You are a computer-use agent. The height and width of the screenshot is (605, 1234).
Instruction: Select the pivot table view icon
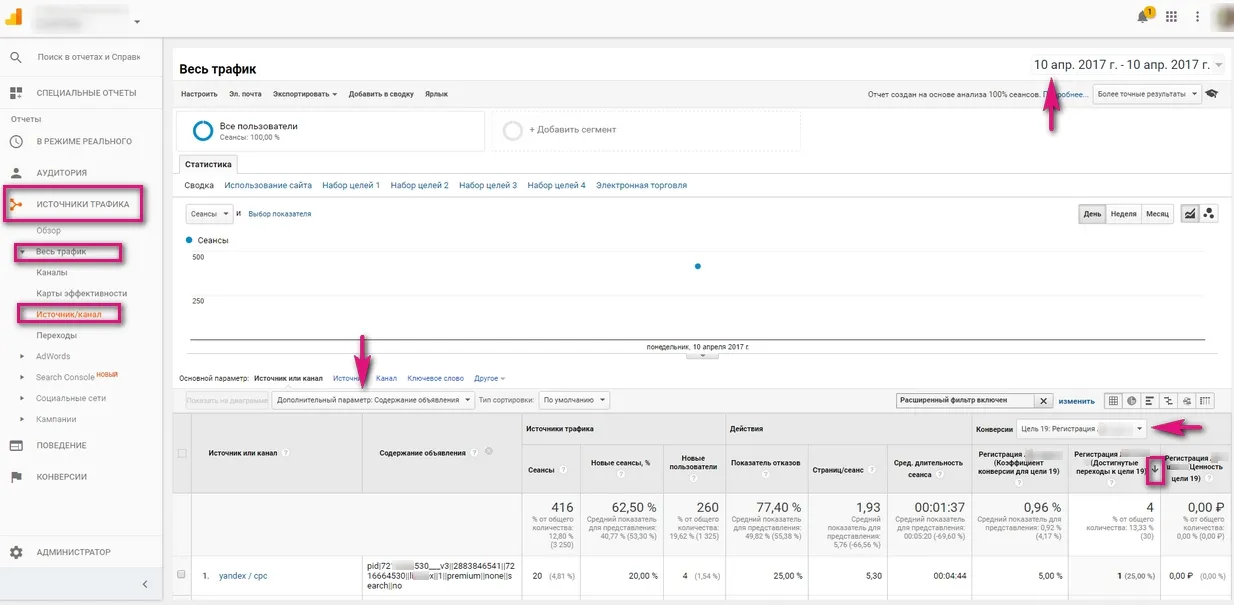click(x=1205, y=401)
